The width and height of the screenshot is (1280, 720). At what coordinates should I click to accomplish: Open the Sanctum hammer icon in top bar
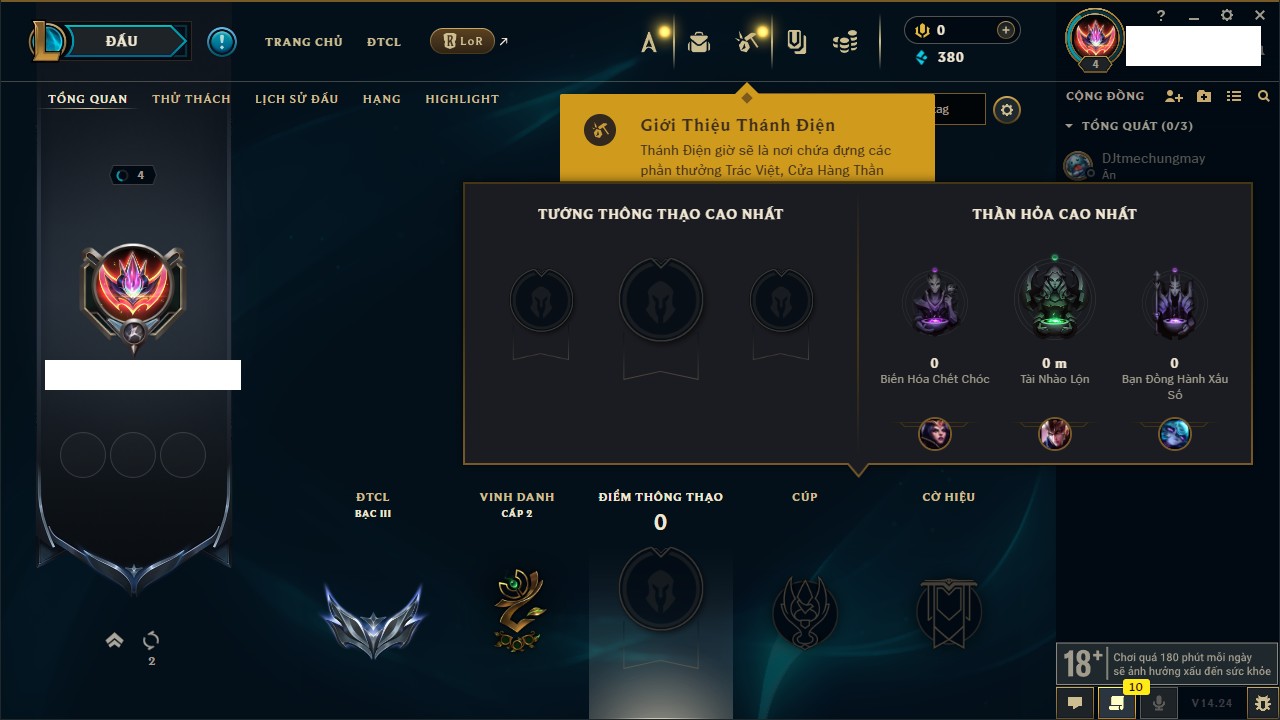pos(746,42)
